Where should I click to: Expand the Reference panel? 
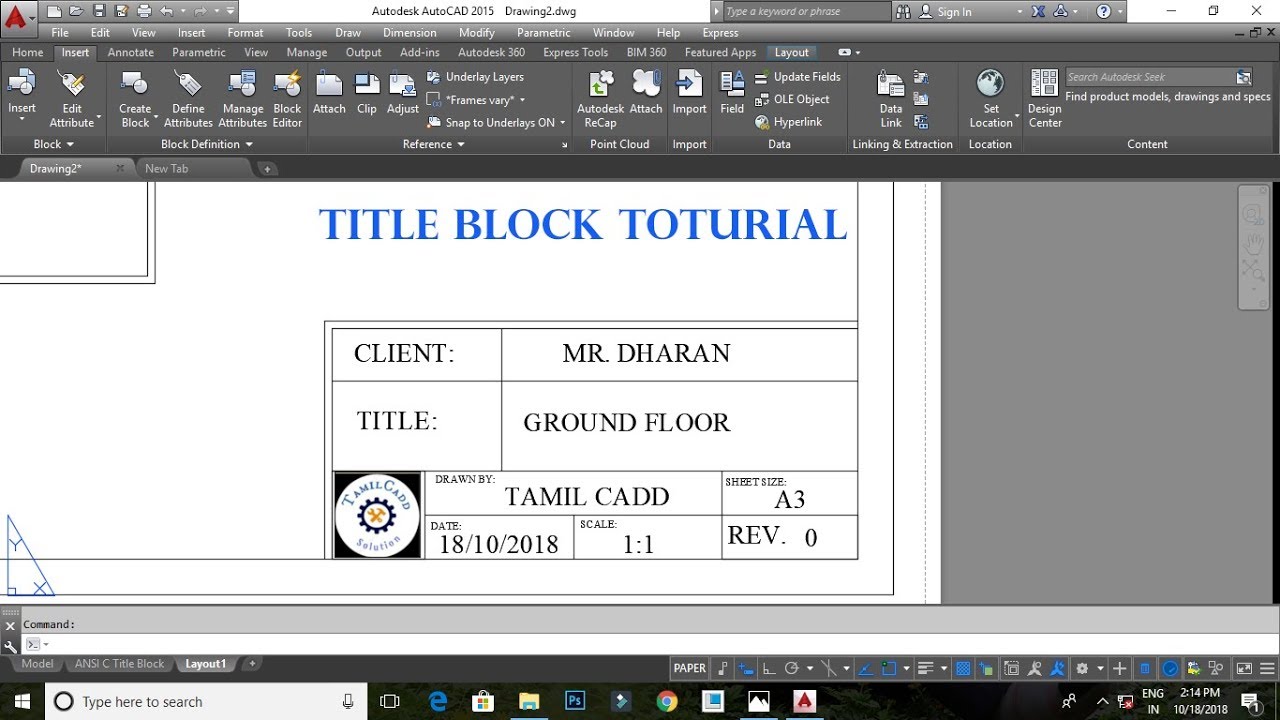click(434, 144)
